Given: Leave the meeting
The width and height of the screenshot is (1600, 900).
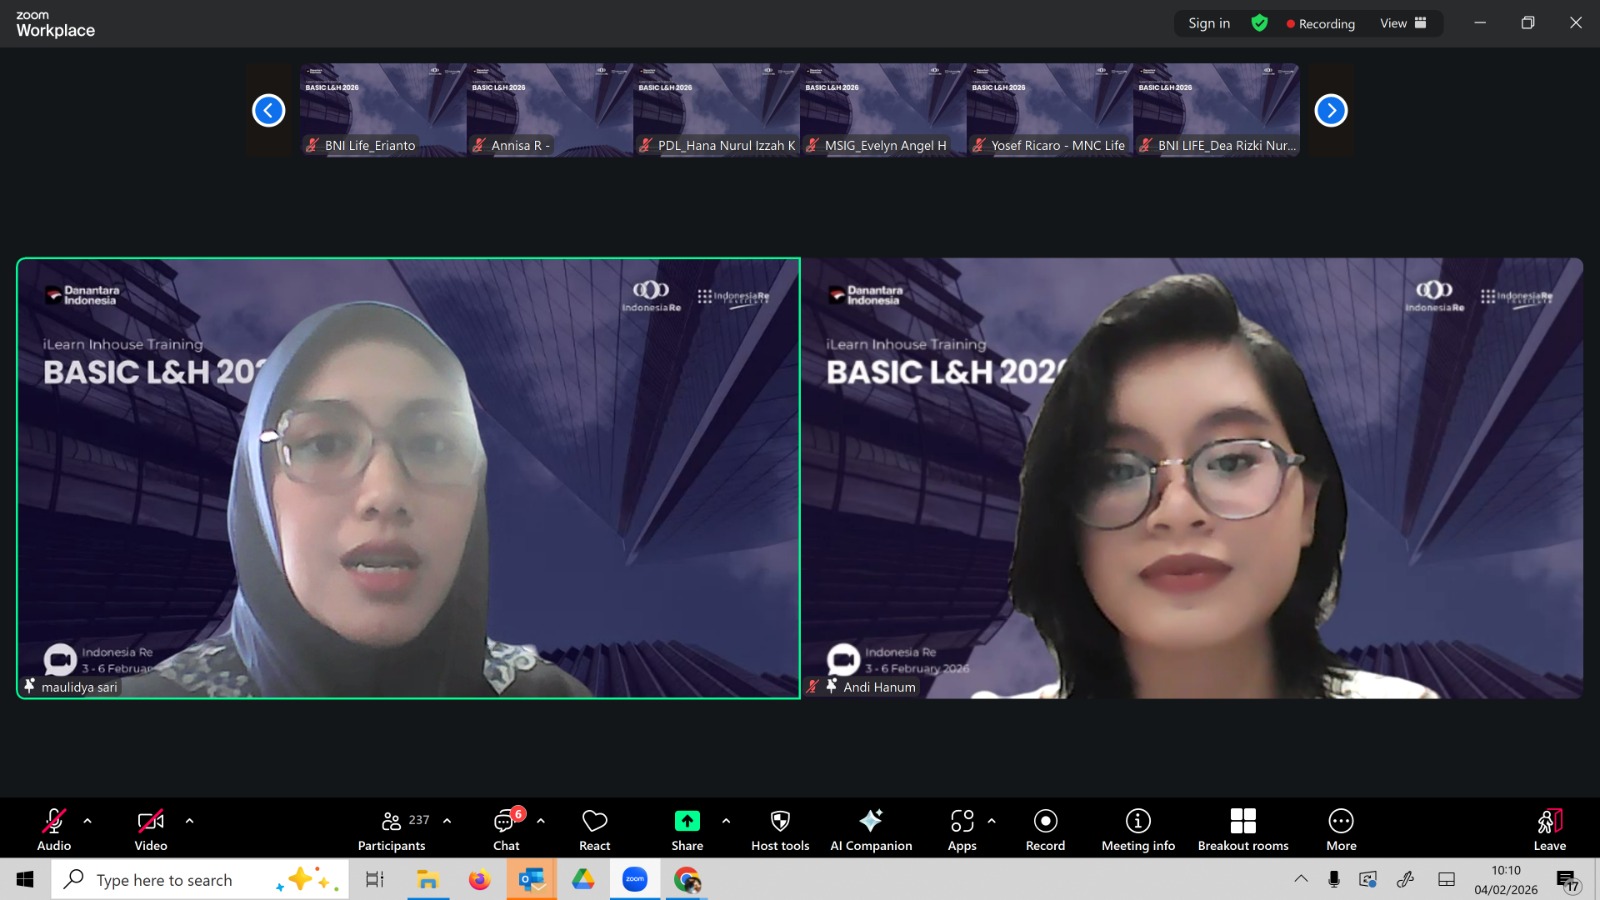Looking at the screenshot, I should tap(1549, 829).
